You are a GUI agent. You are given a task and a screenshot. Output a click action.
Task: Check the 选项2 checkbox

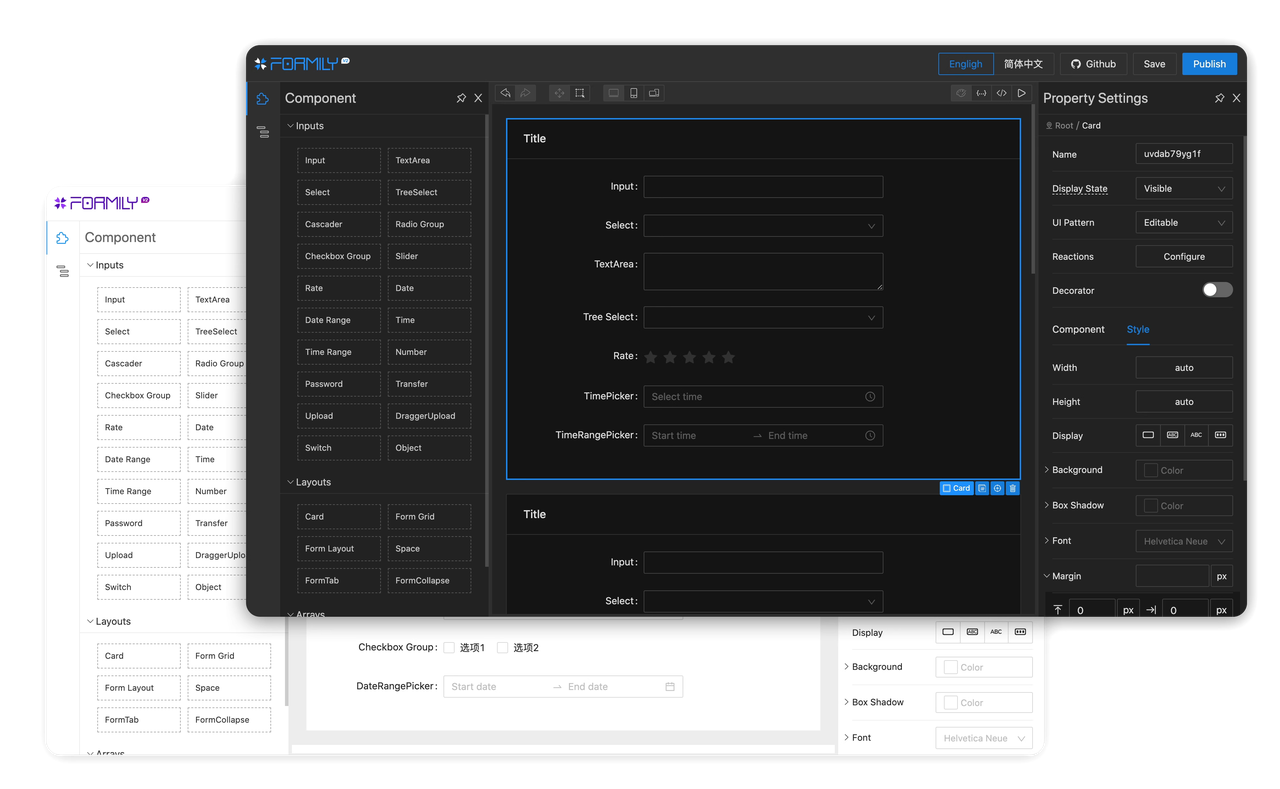[503, 648]
